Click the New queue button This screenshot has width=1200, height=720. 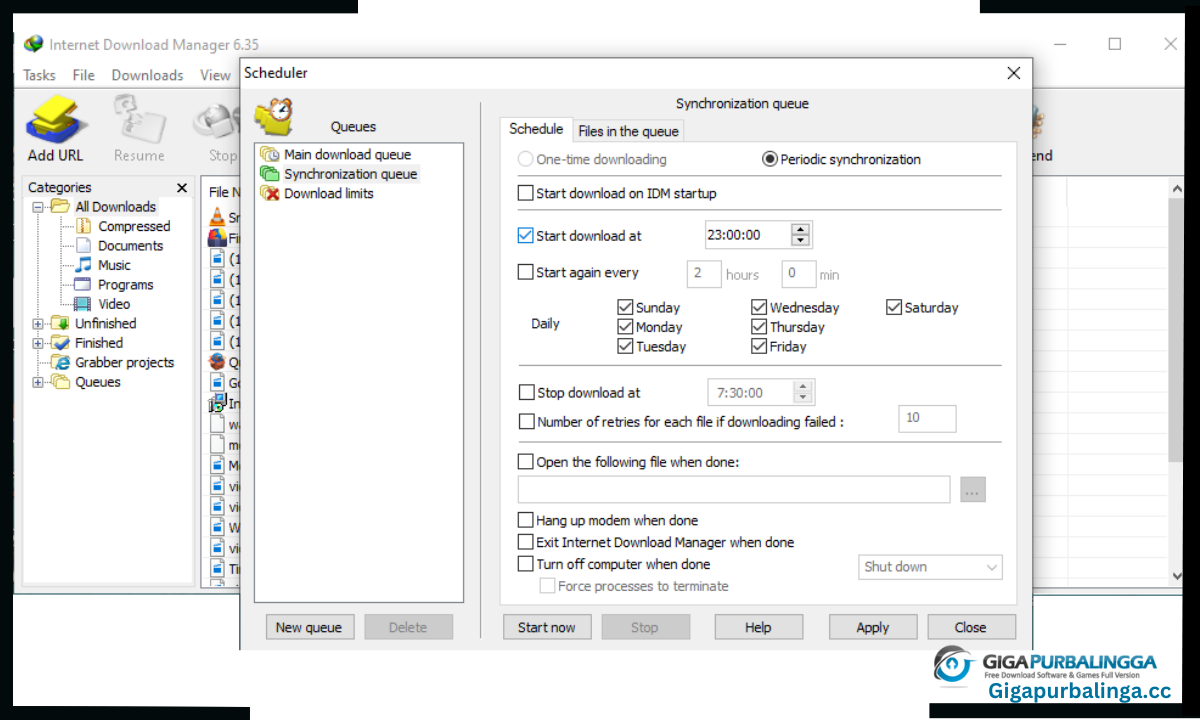coord(309,627)
